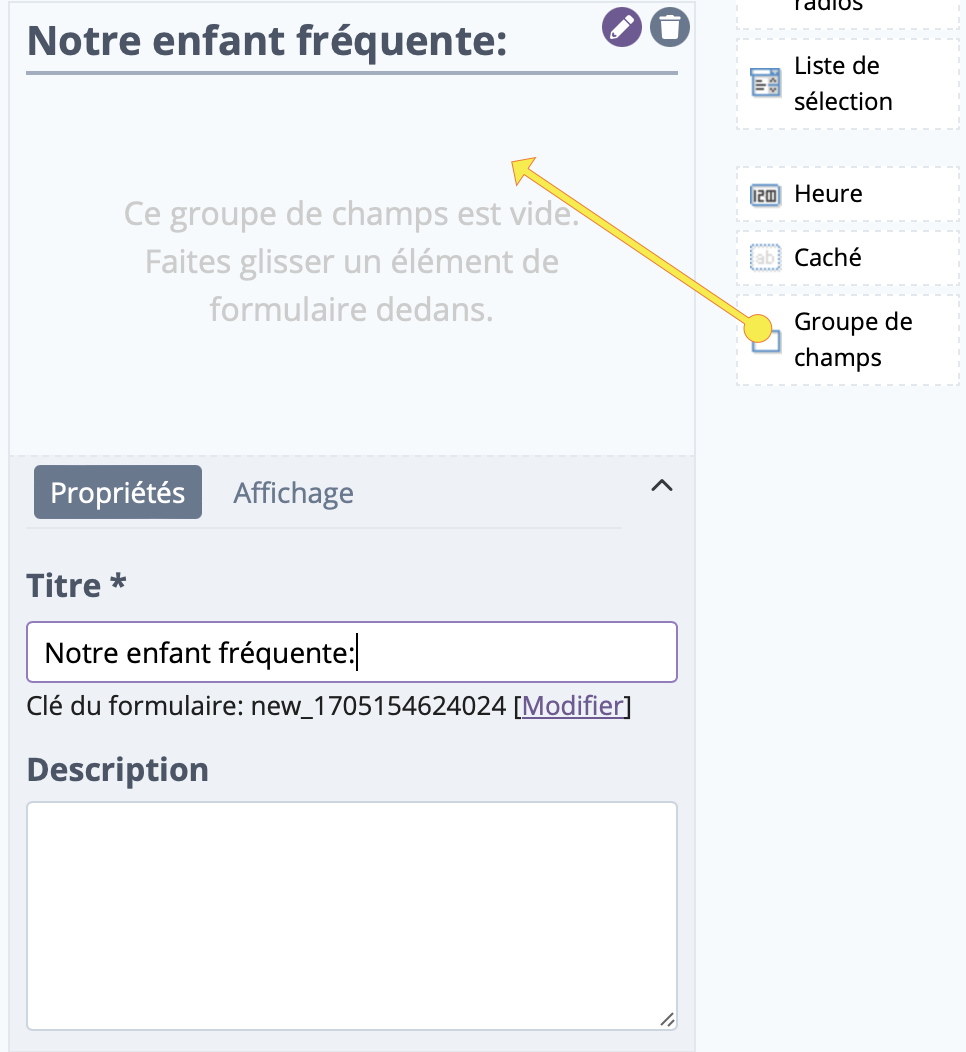The image size is (966, 1052).
Task: Collapse the properties panel with chevron
Action: coord(661,485)
